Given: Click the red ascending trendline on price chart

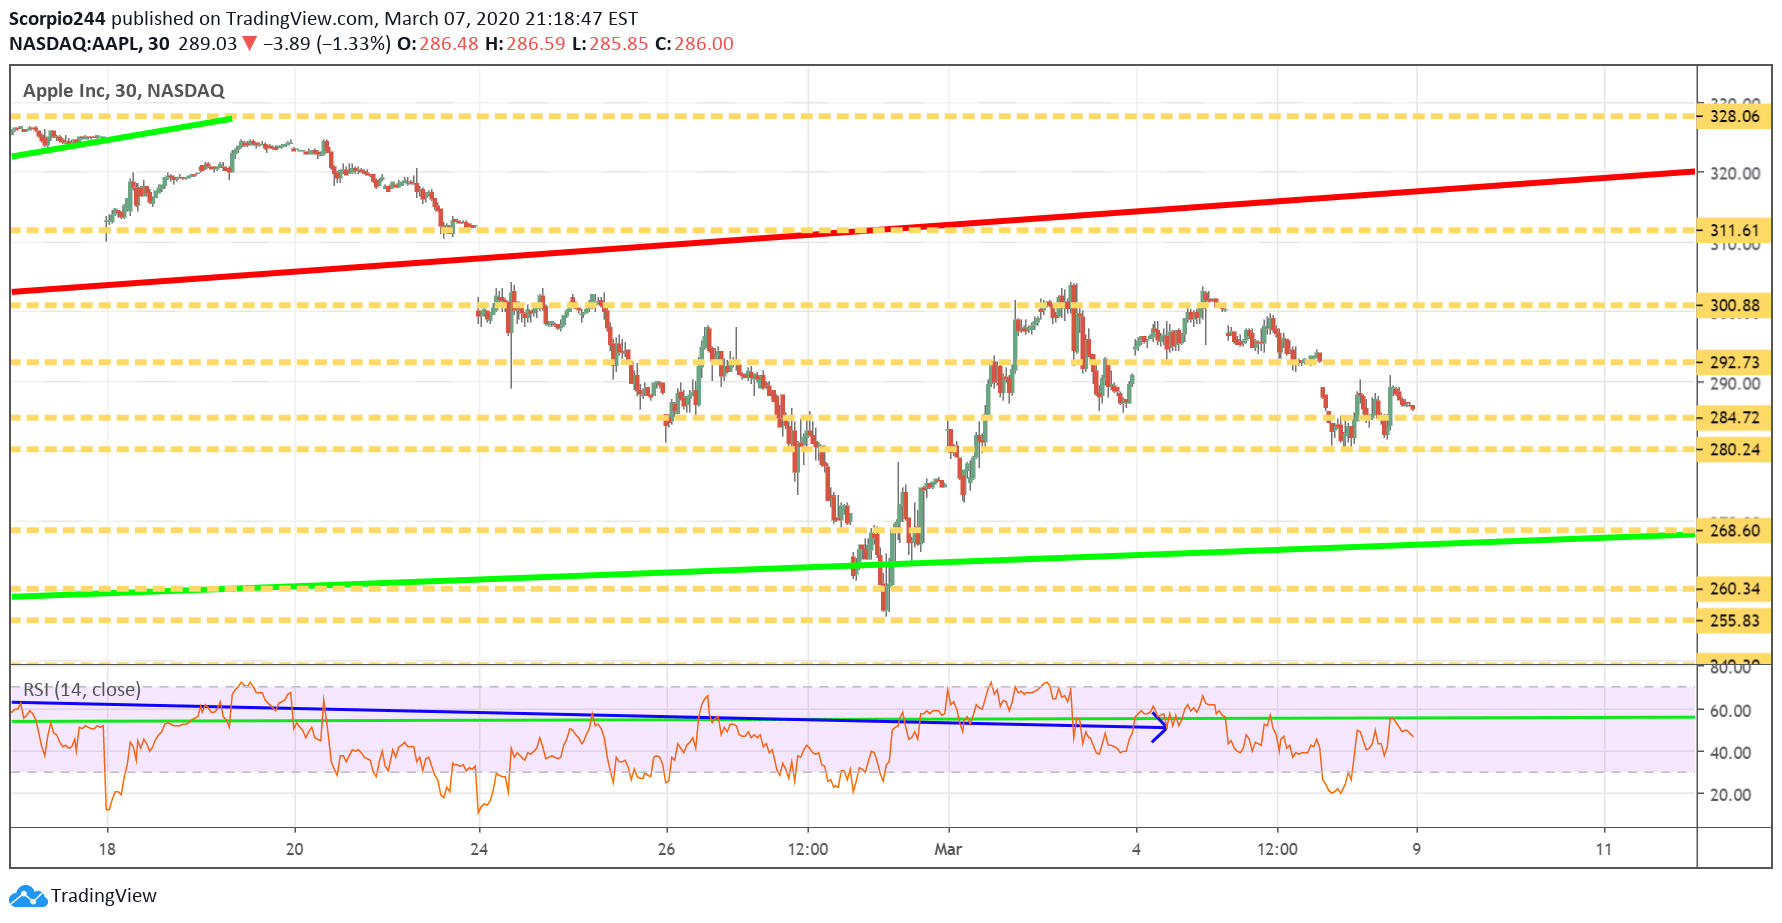Looking at the screenshot, I should tap(853, 231).
